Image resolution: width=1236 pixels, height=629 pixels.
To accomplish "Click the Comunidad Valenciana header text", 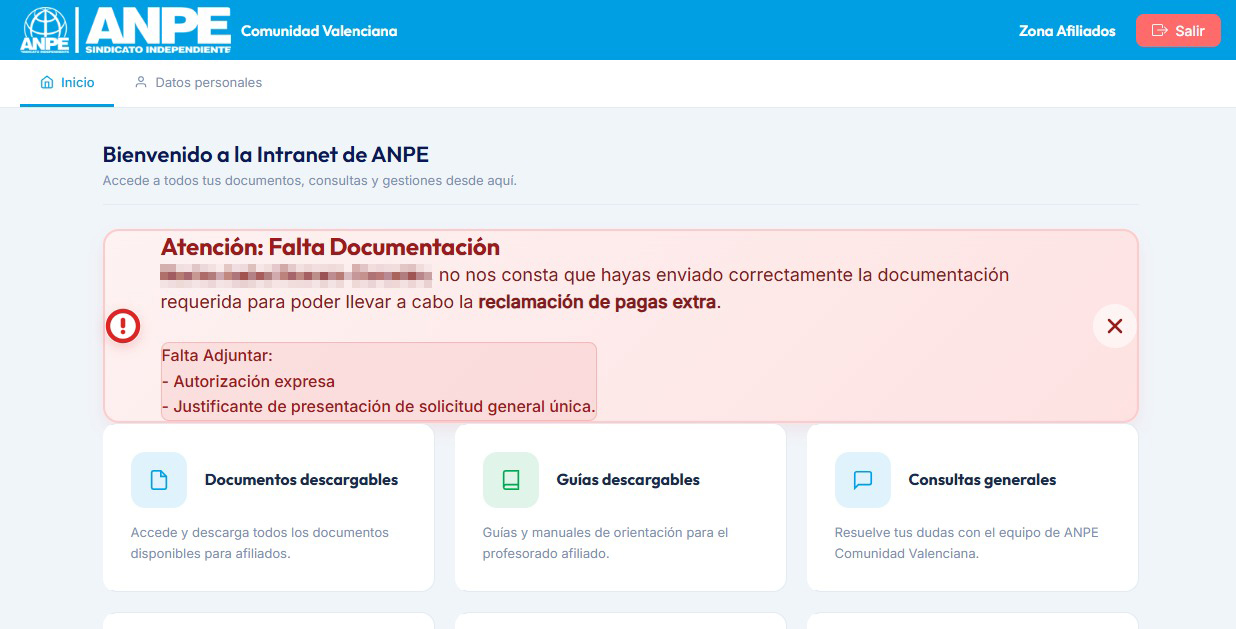I will click(319, 31).
